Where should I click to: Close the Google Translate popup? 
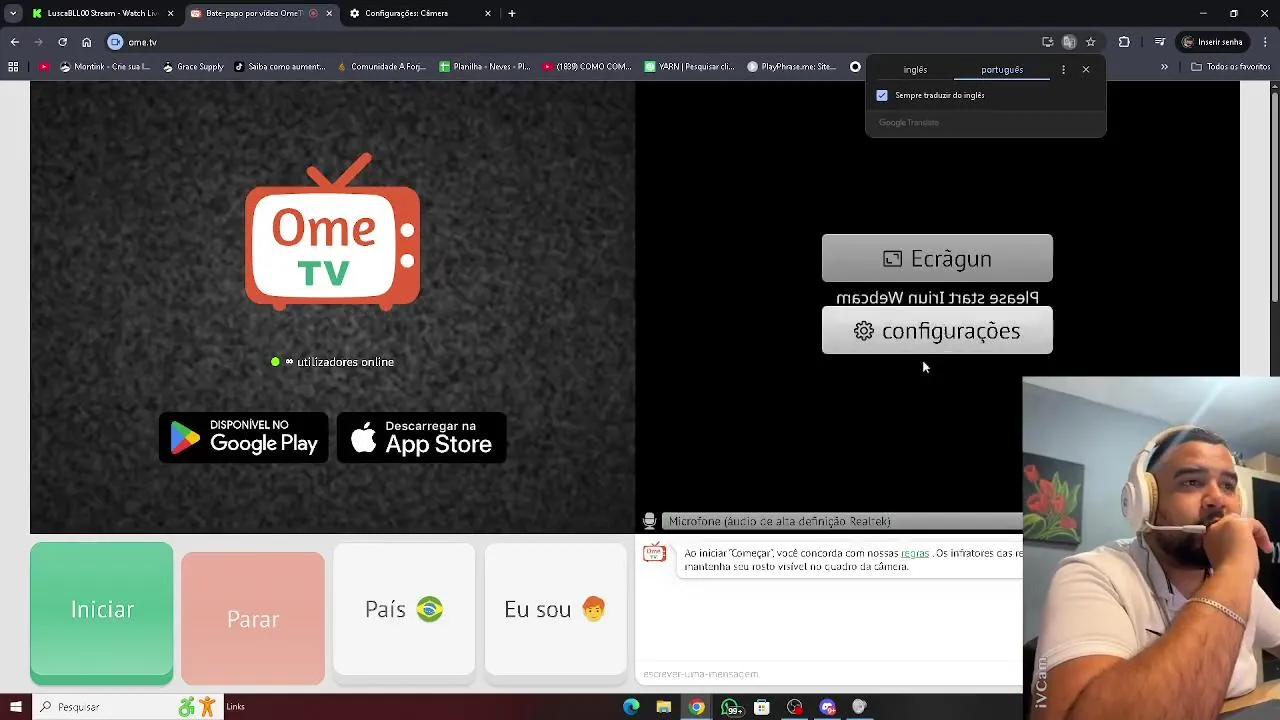1086,70
